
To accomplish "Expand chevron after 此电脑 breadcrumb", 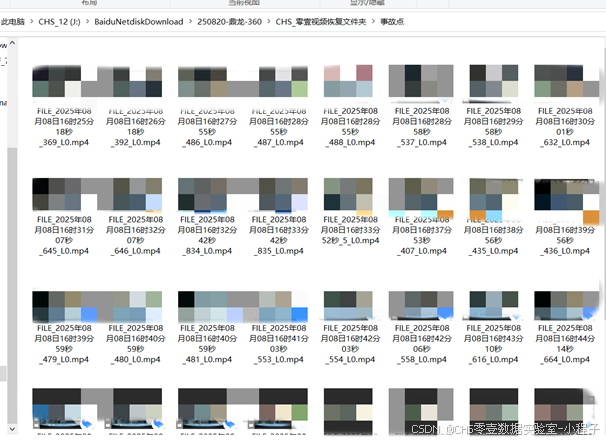I will (31, 22).
